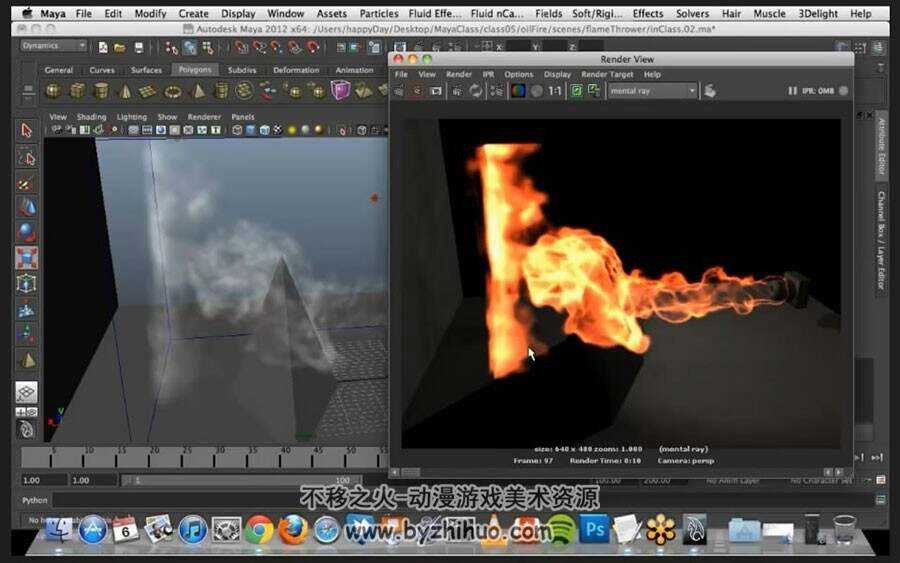
Task: Select the arrow Select tool in toolbox
Action: 26,131
